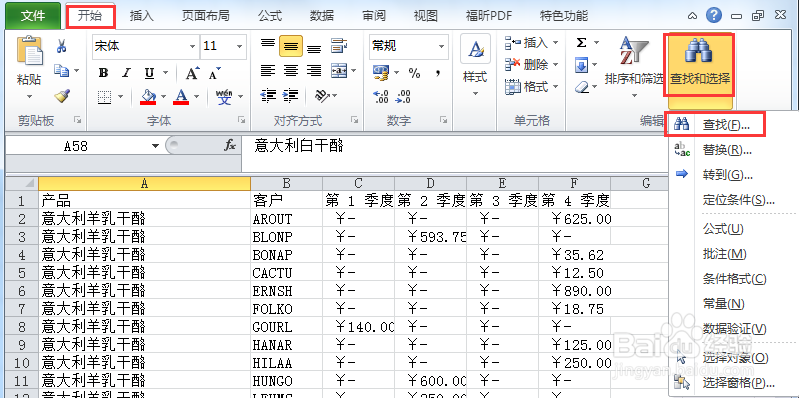Open the Font dialog launcher

(241, 120)
